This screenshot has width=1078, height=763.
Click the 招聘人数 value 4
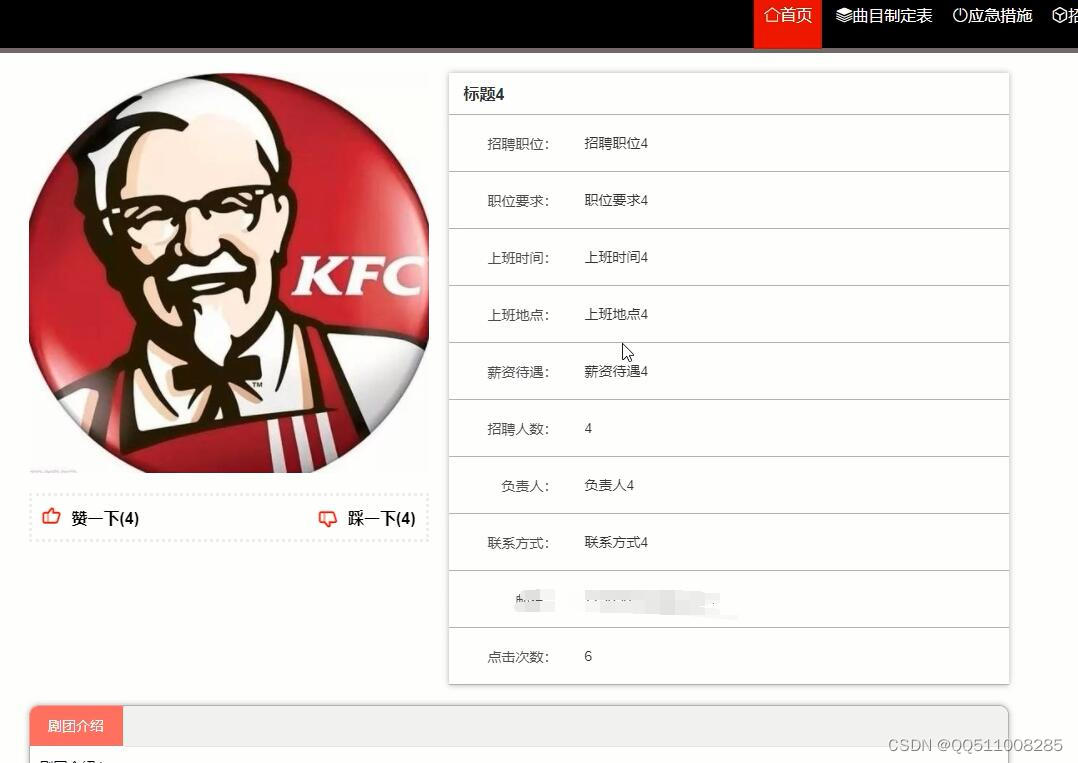(x=588, y=428)
